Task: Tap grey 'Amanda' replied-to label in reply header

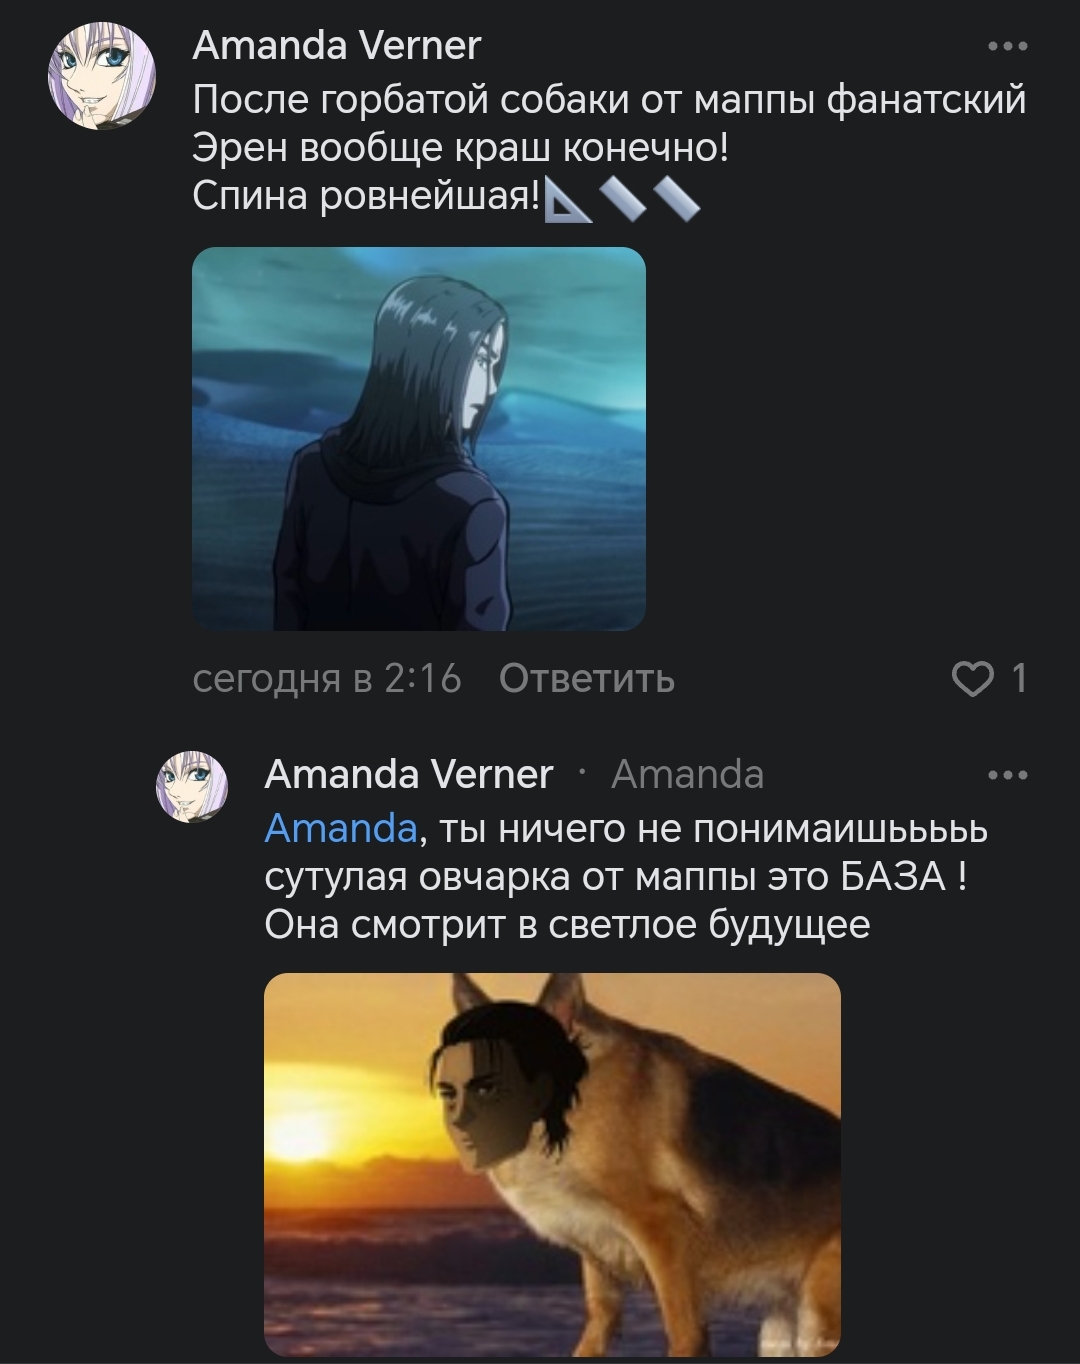Action: 688,774
